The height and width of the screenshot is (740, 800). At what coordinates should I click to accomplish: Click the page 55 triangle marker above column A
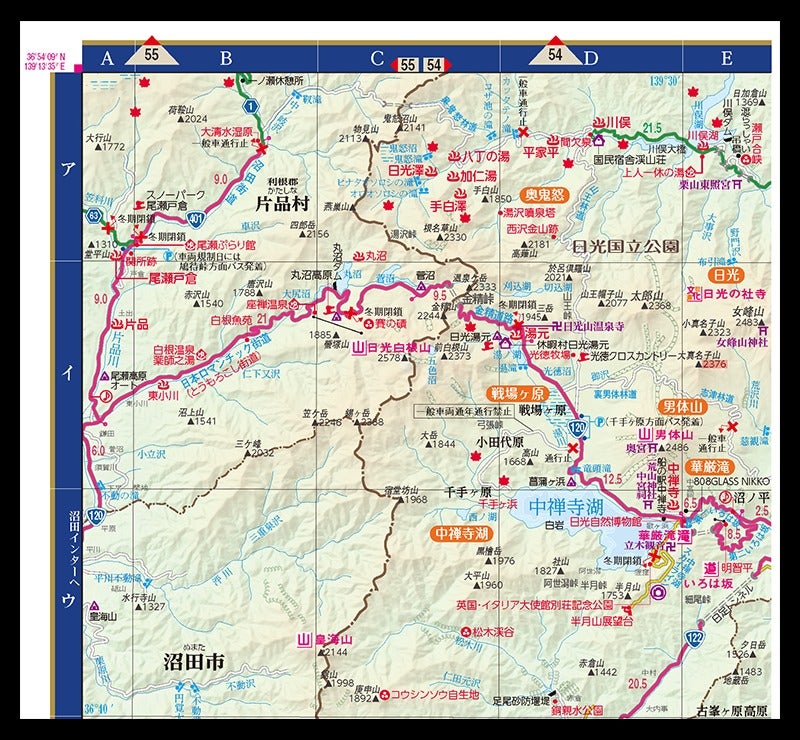[x=152, y=52]
